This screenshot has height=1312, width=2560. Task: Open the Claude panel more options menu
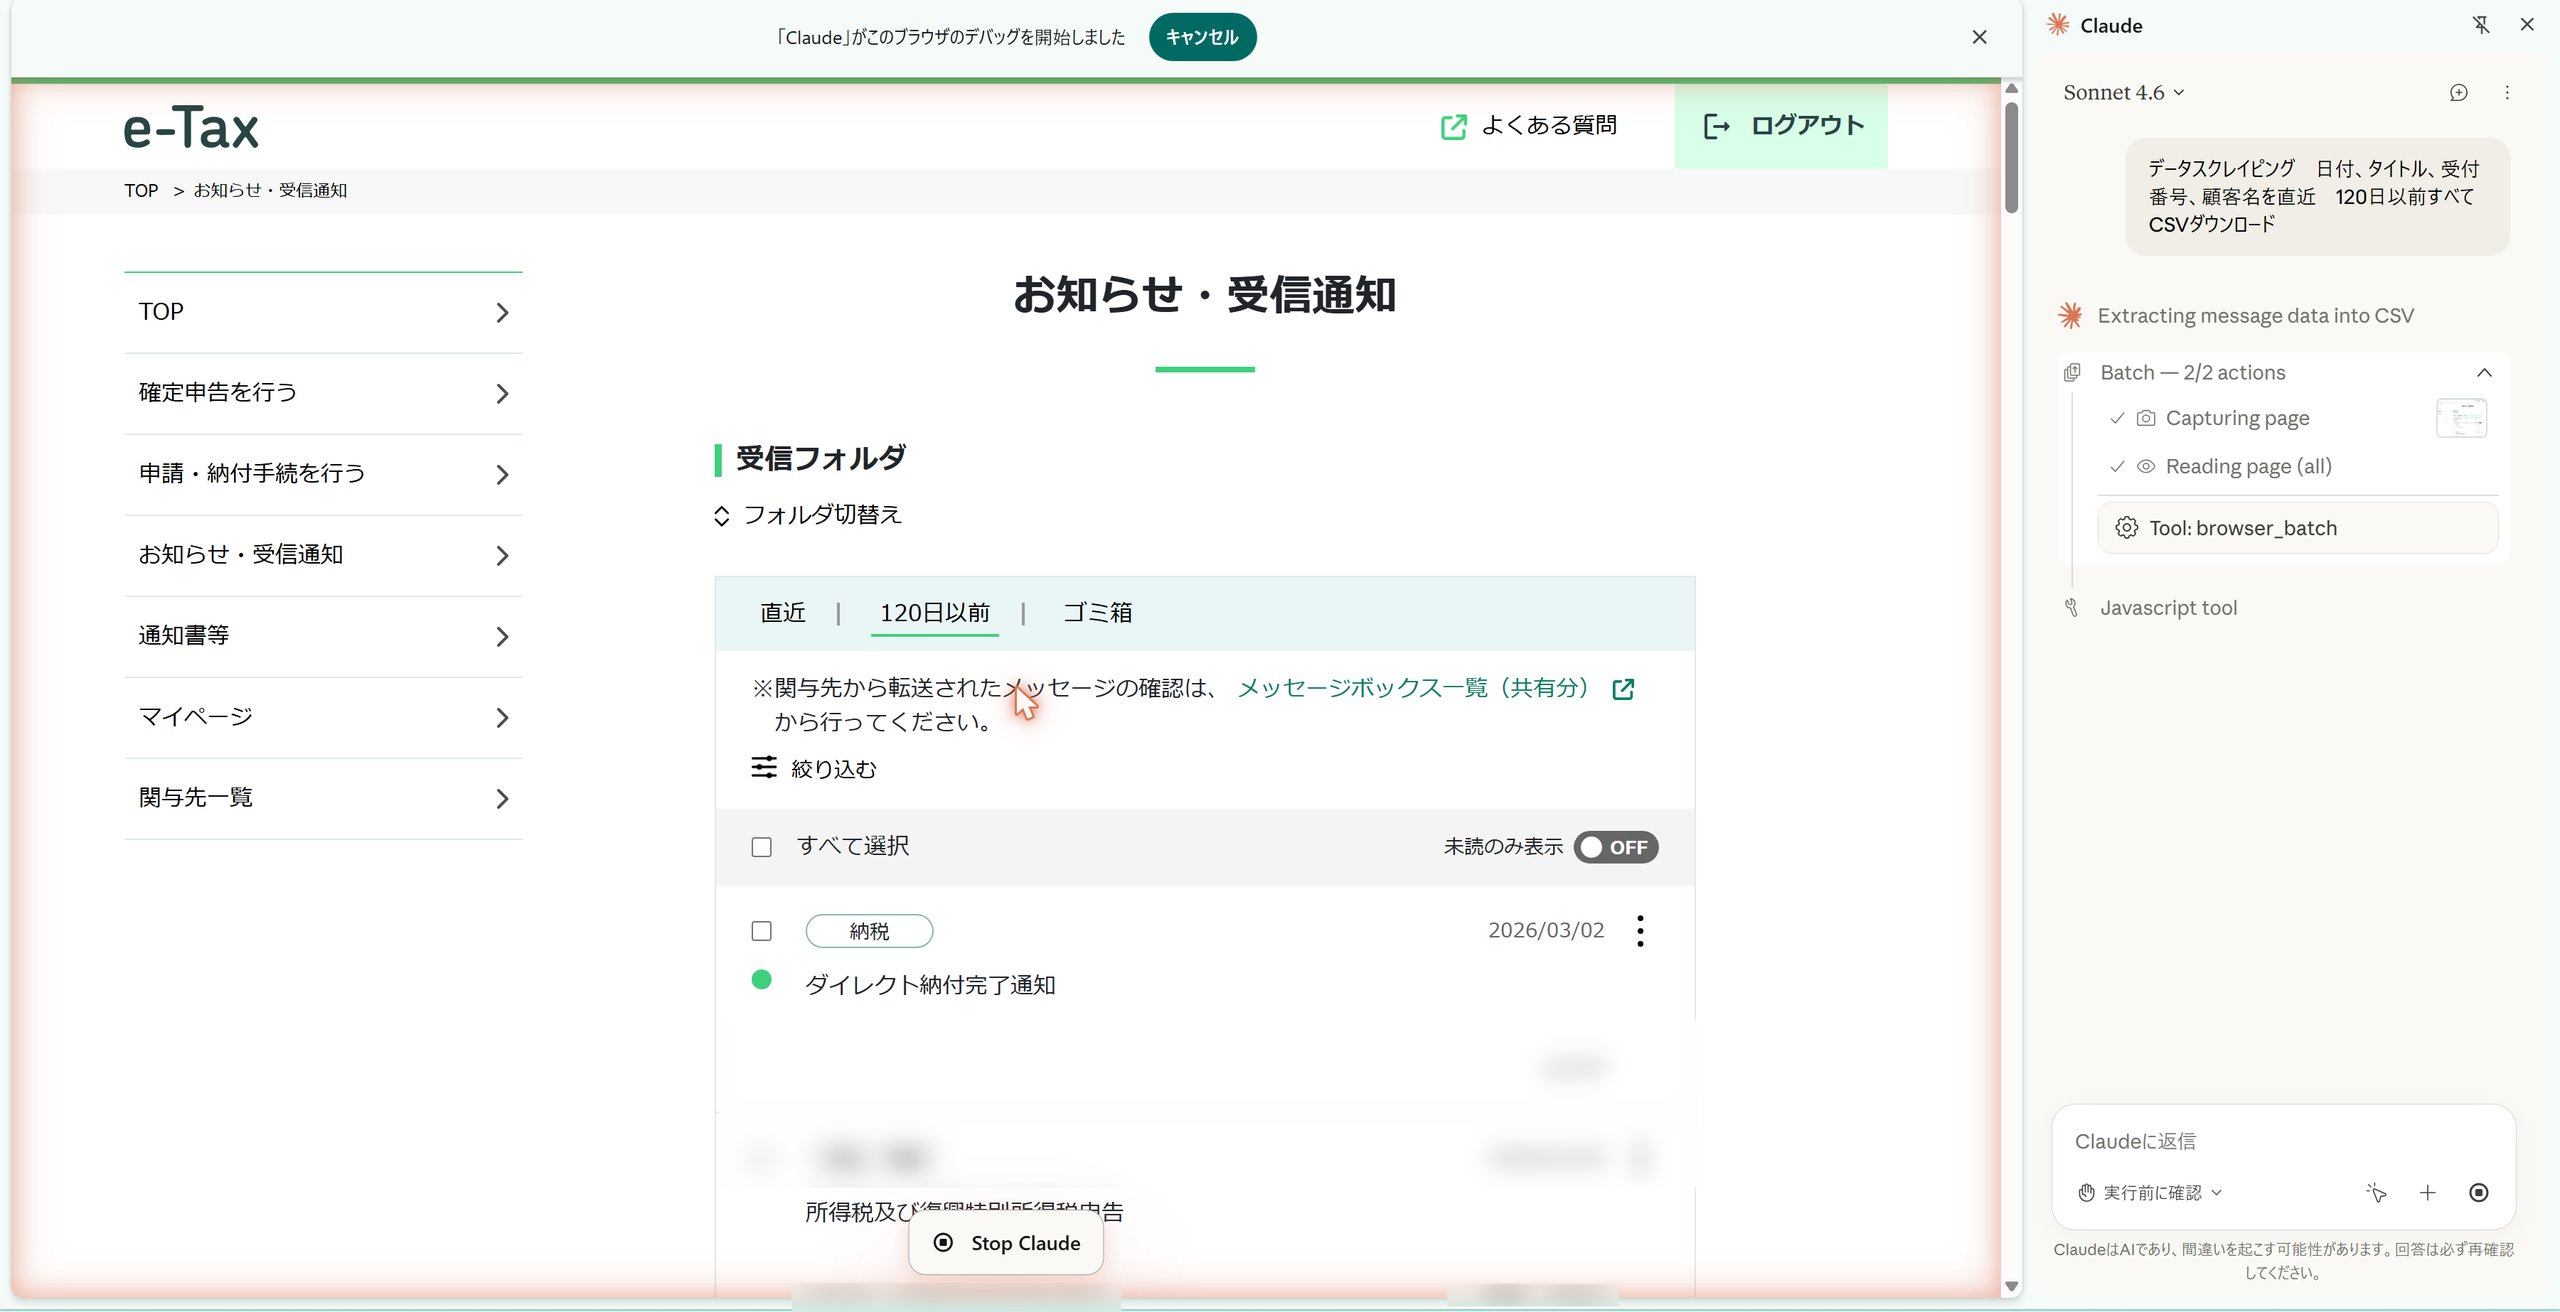click(x=2507, y=93)
